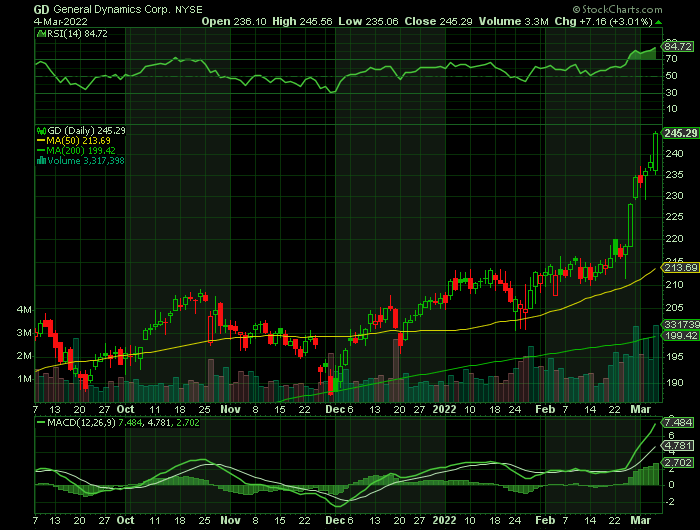Screen dimensions: 700x530
Task: Click the volume bars icon in the legend
Action: pyautogui.click(x=42, y=161)
